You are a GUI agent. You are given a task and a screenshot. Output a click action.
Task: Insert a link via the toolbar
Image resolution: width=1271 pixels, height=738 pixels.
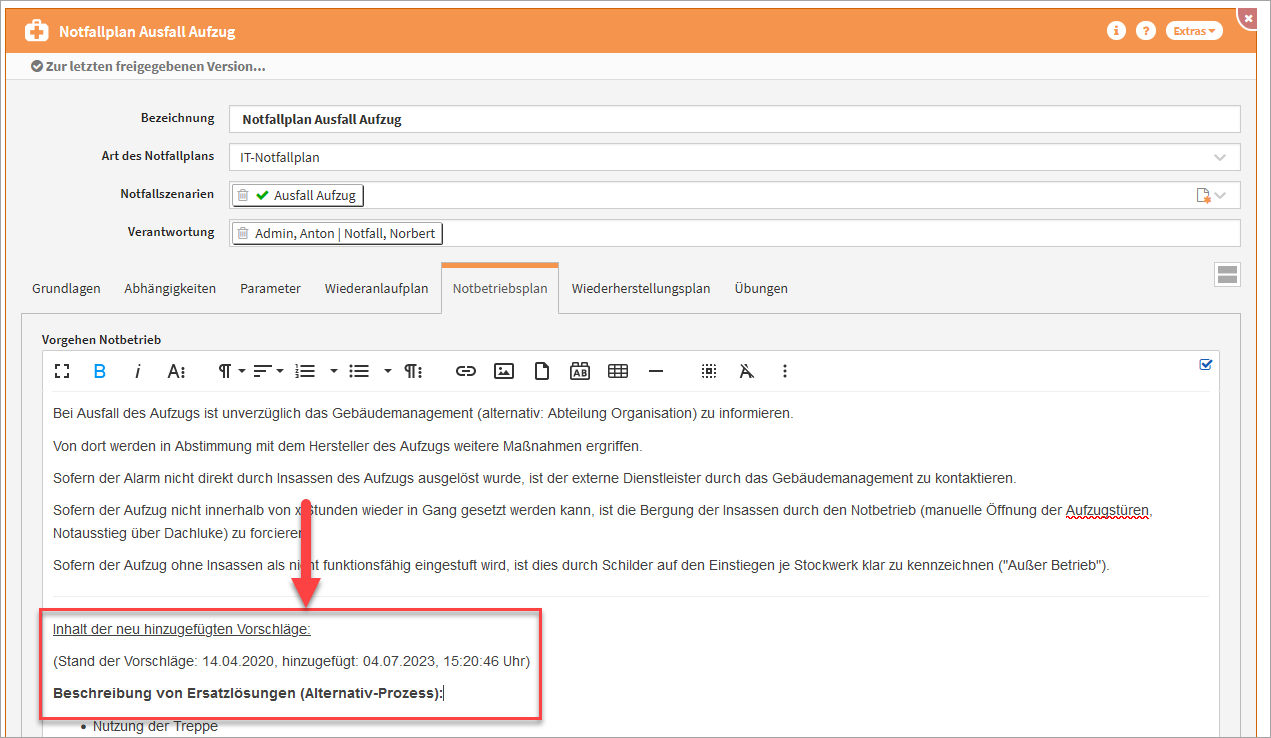(x=465, y=371)
